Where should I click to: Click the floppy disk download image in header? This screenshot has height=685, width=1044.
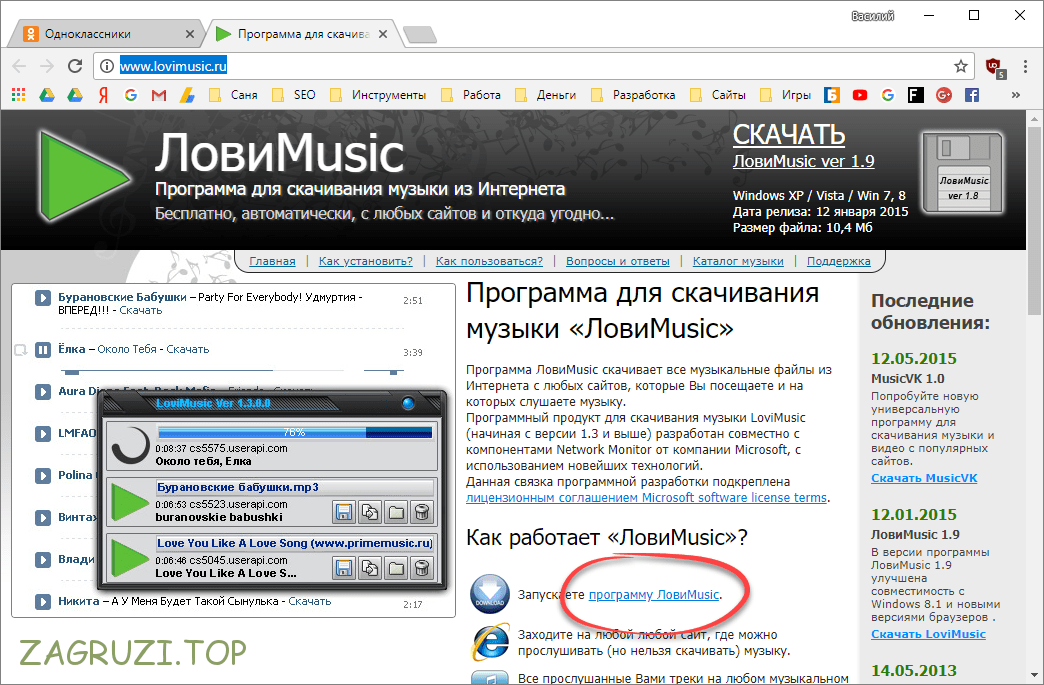(x=963, y=172)
